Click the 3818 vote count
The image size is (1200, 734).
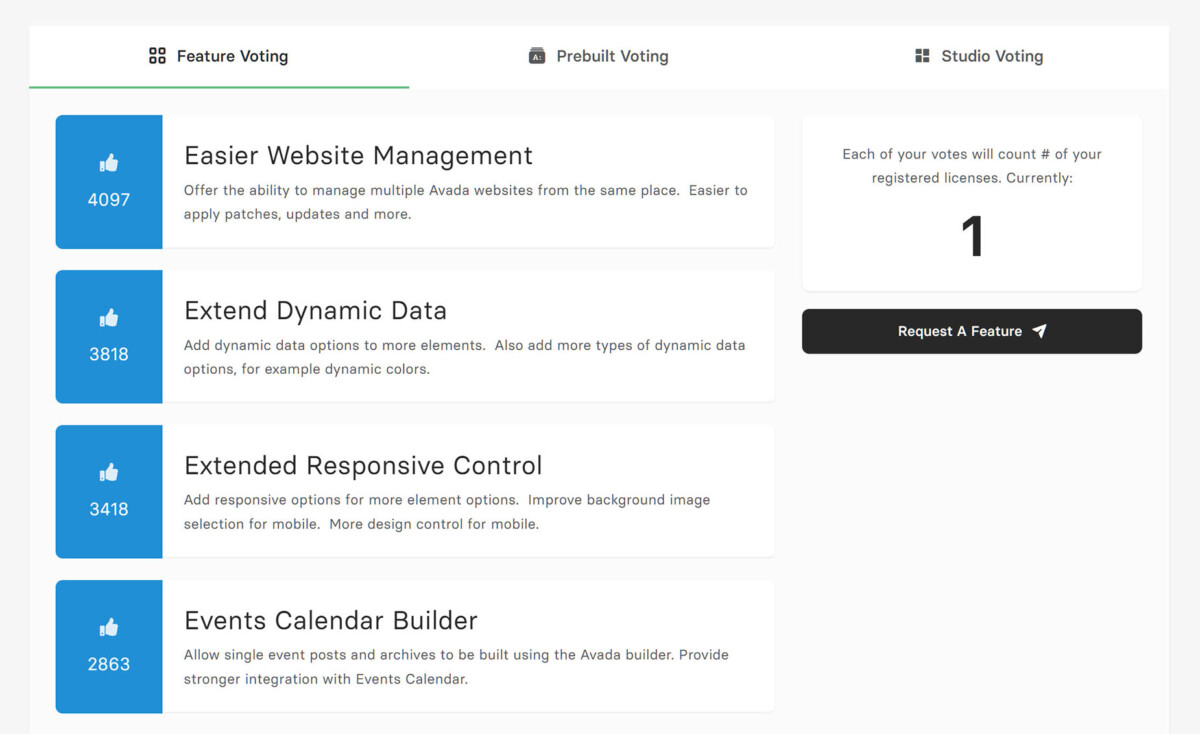pyautogui.click(x=109, y=354)
